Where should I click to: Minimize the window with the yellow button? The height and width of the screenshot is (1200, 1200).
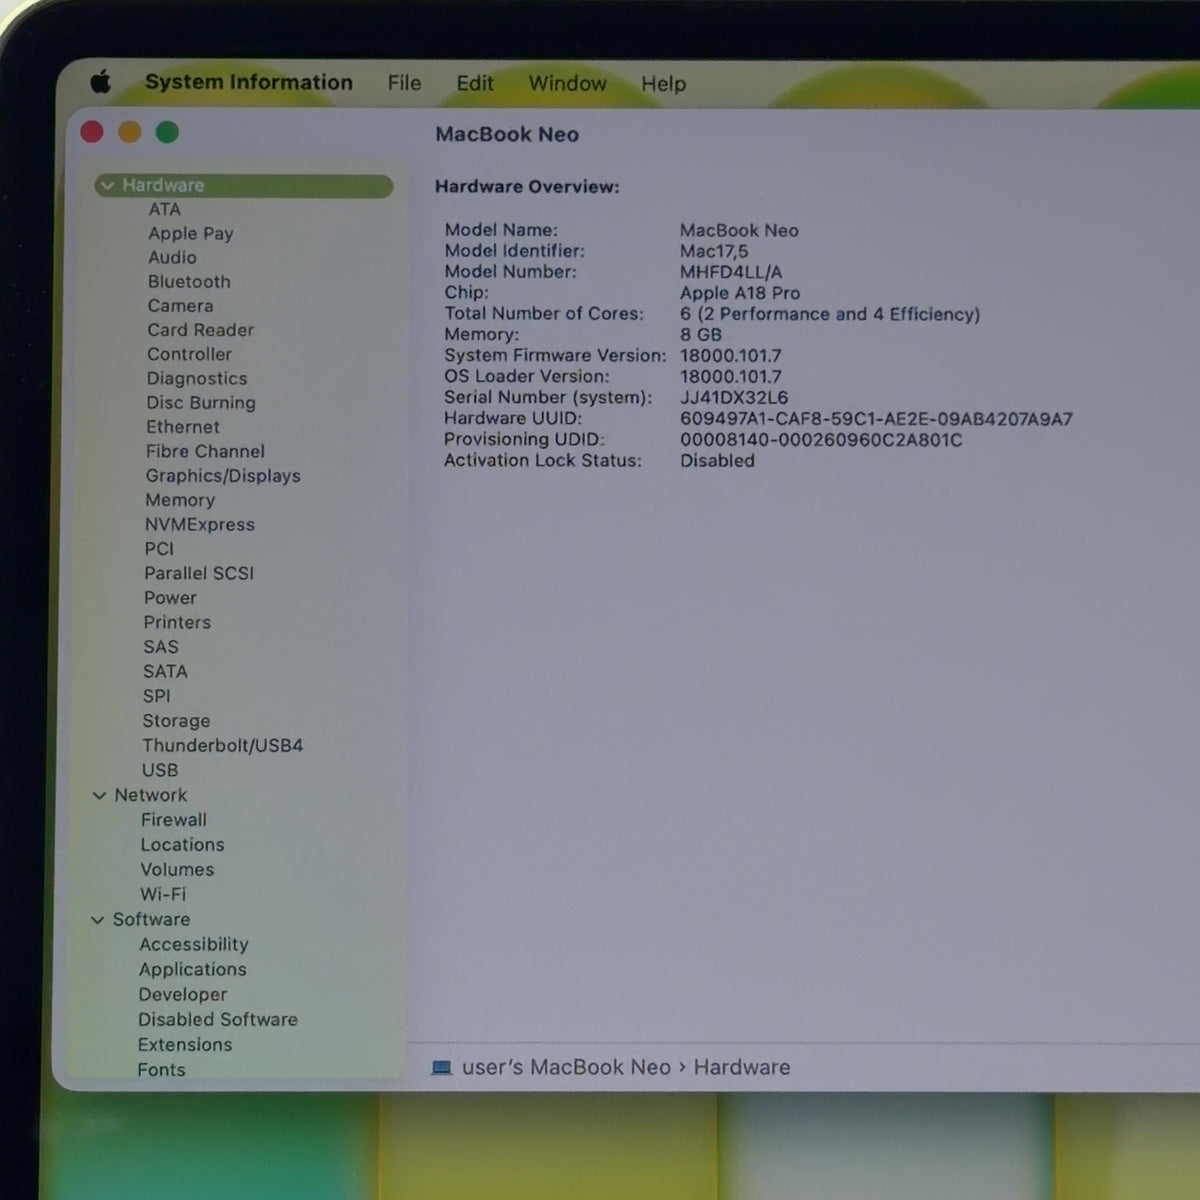point(129,132)
